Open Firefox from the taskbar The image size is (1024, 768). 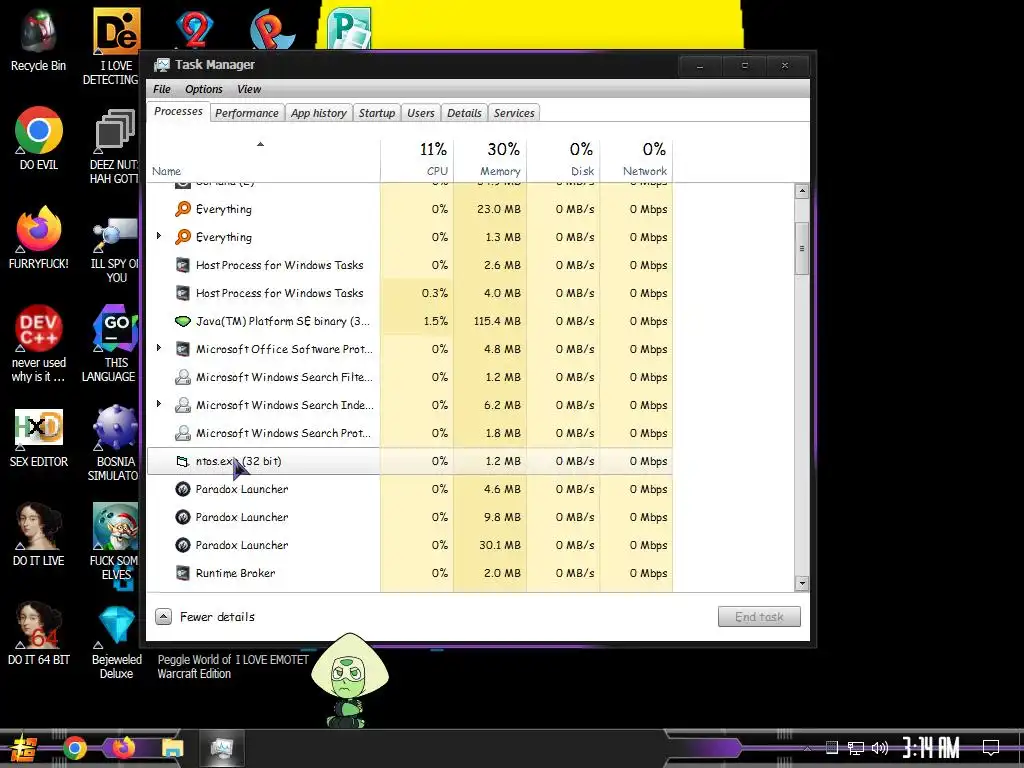[123, 747]
